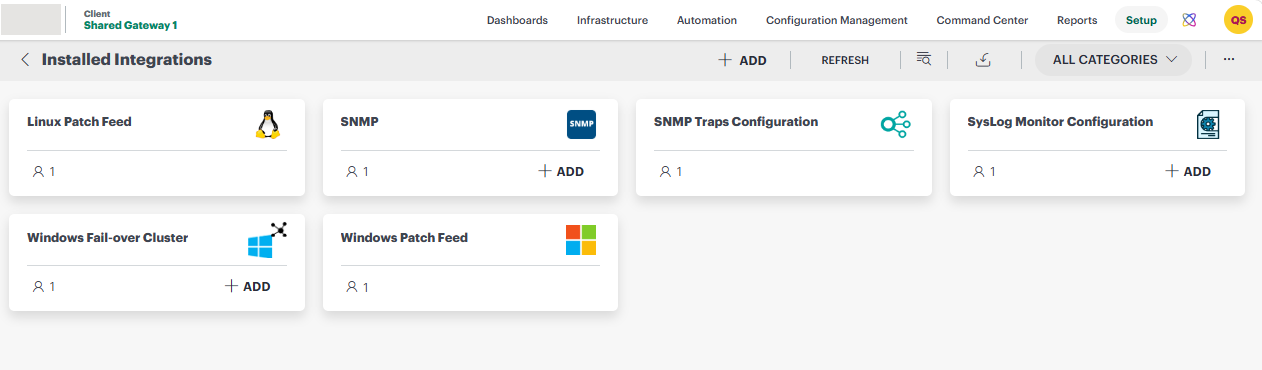
Task: Open the Infrastructure menu
Action: (612, 20)
